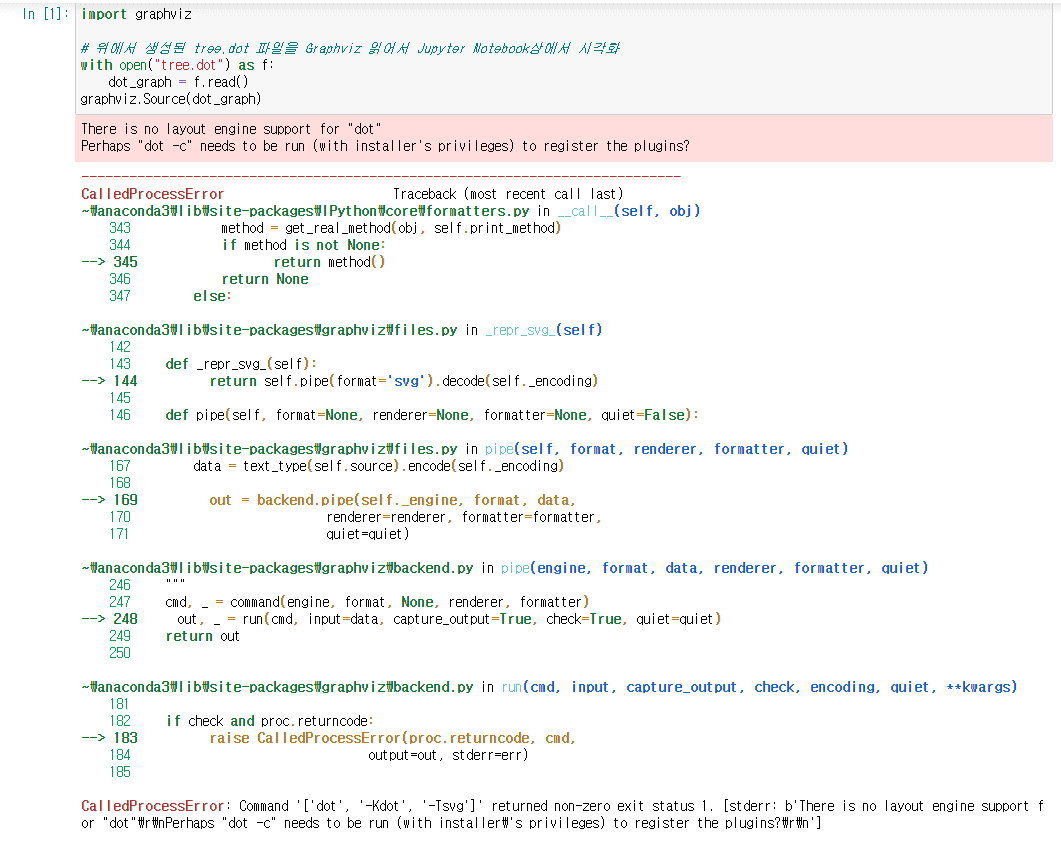Click line 343 'method = get_real_method' text
Screen dimensions: 1061x842
(x=391, y=228)
